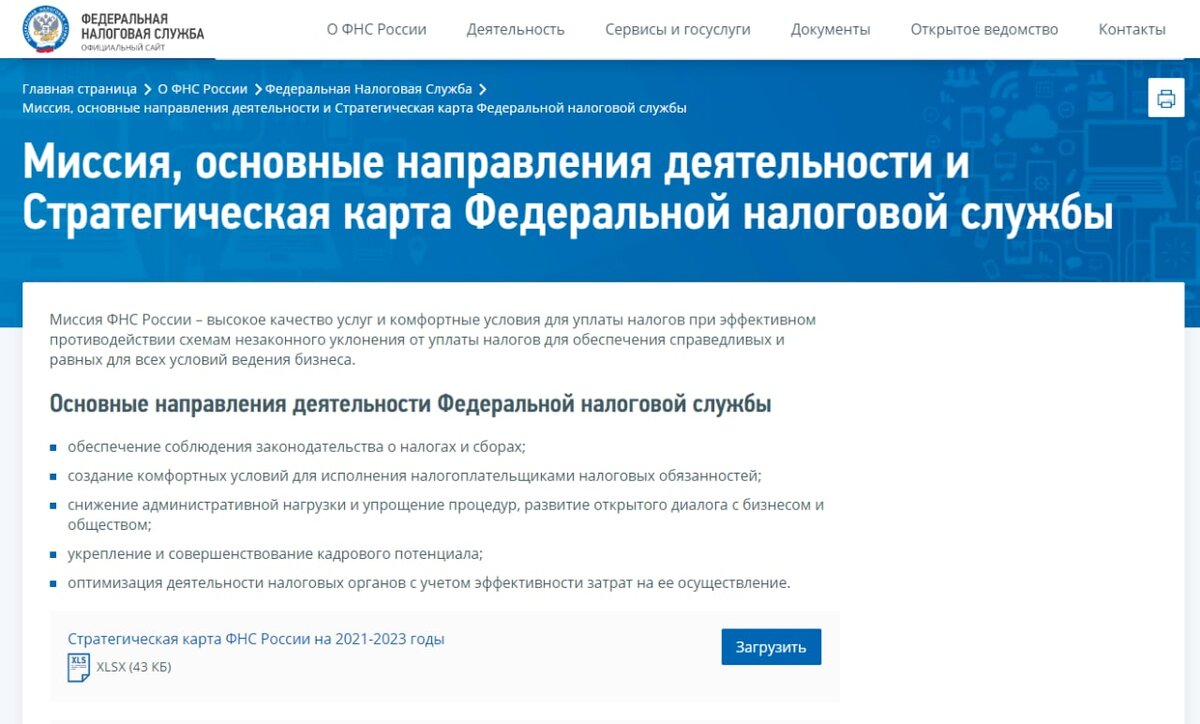Open «Стратегическая карта ФНС России на 2021-2023 годы» link
Screen dimensions: 1200x724
pyautogui.click(x=256, y=639)
